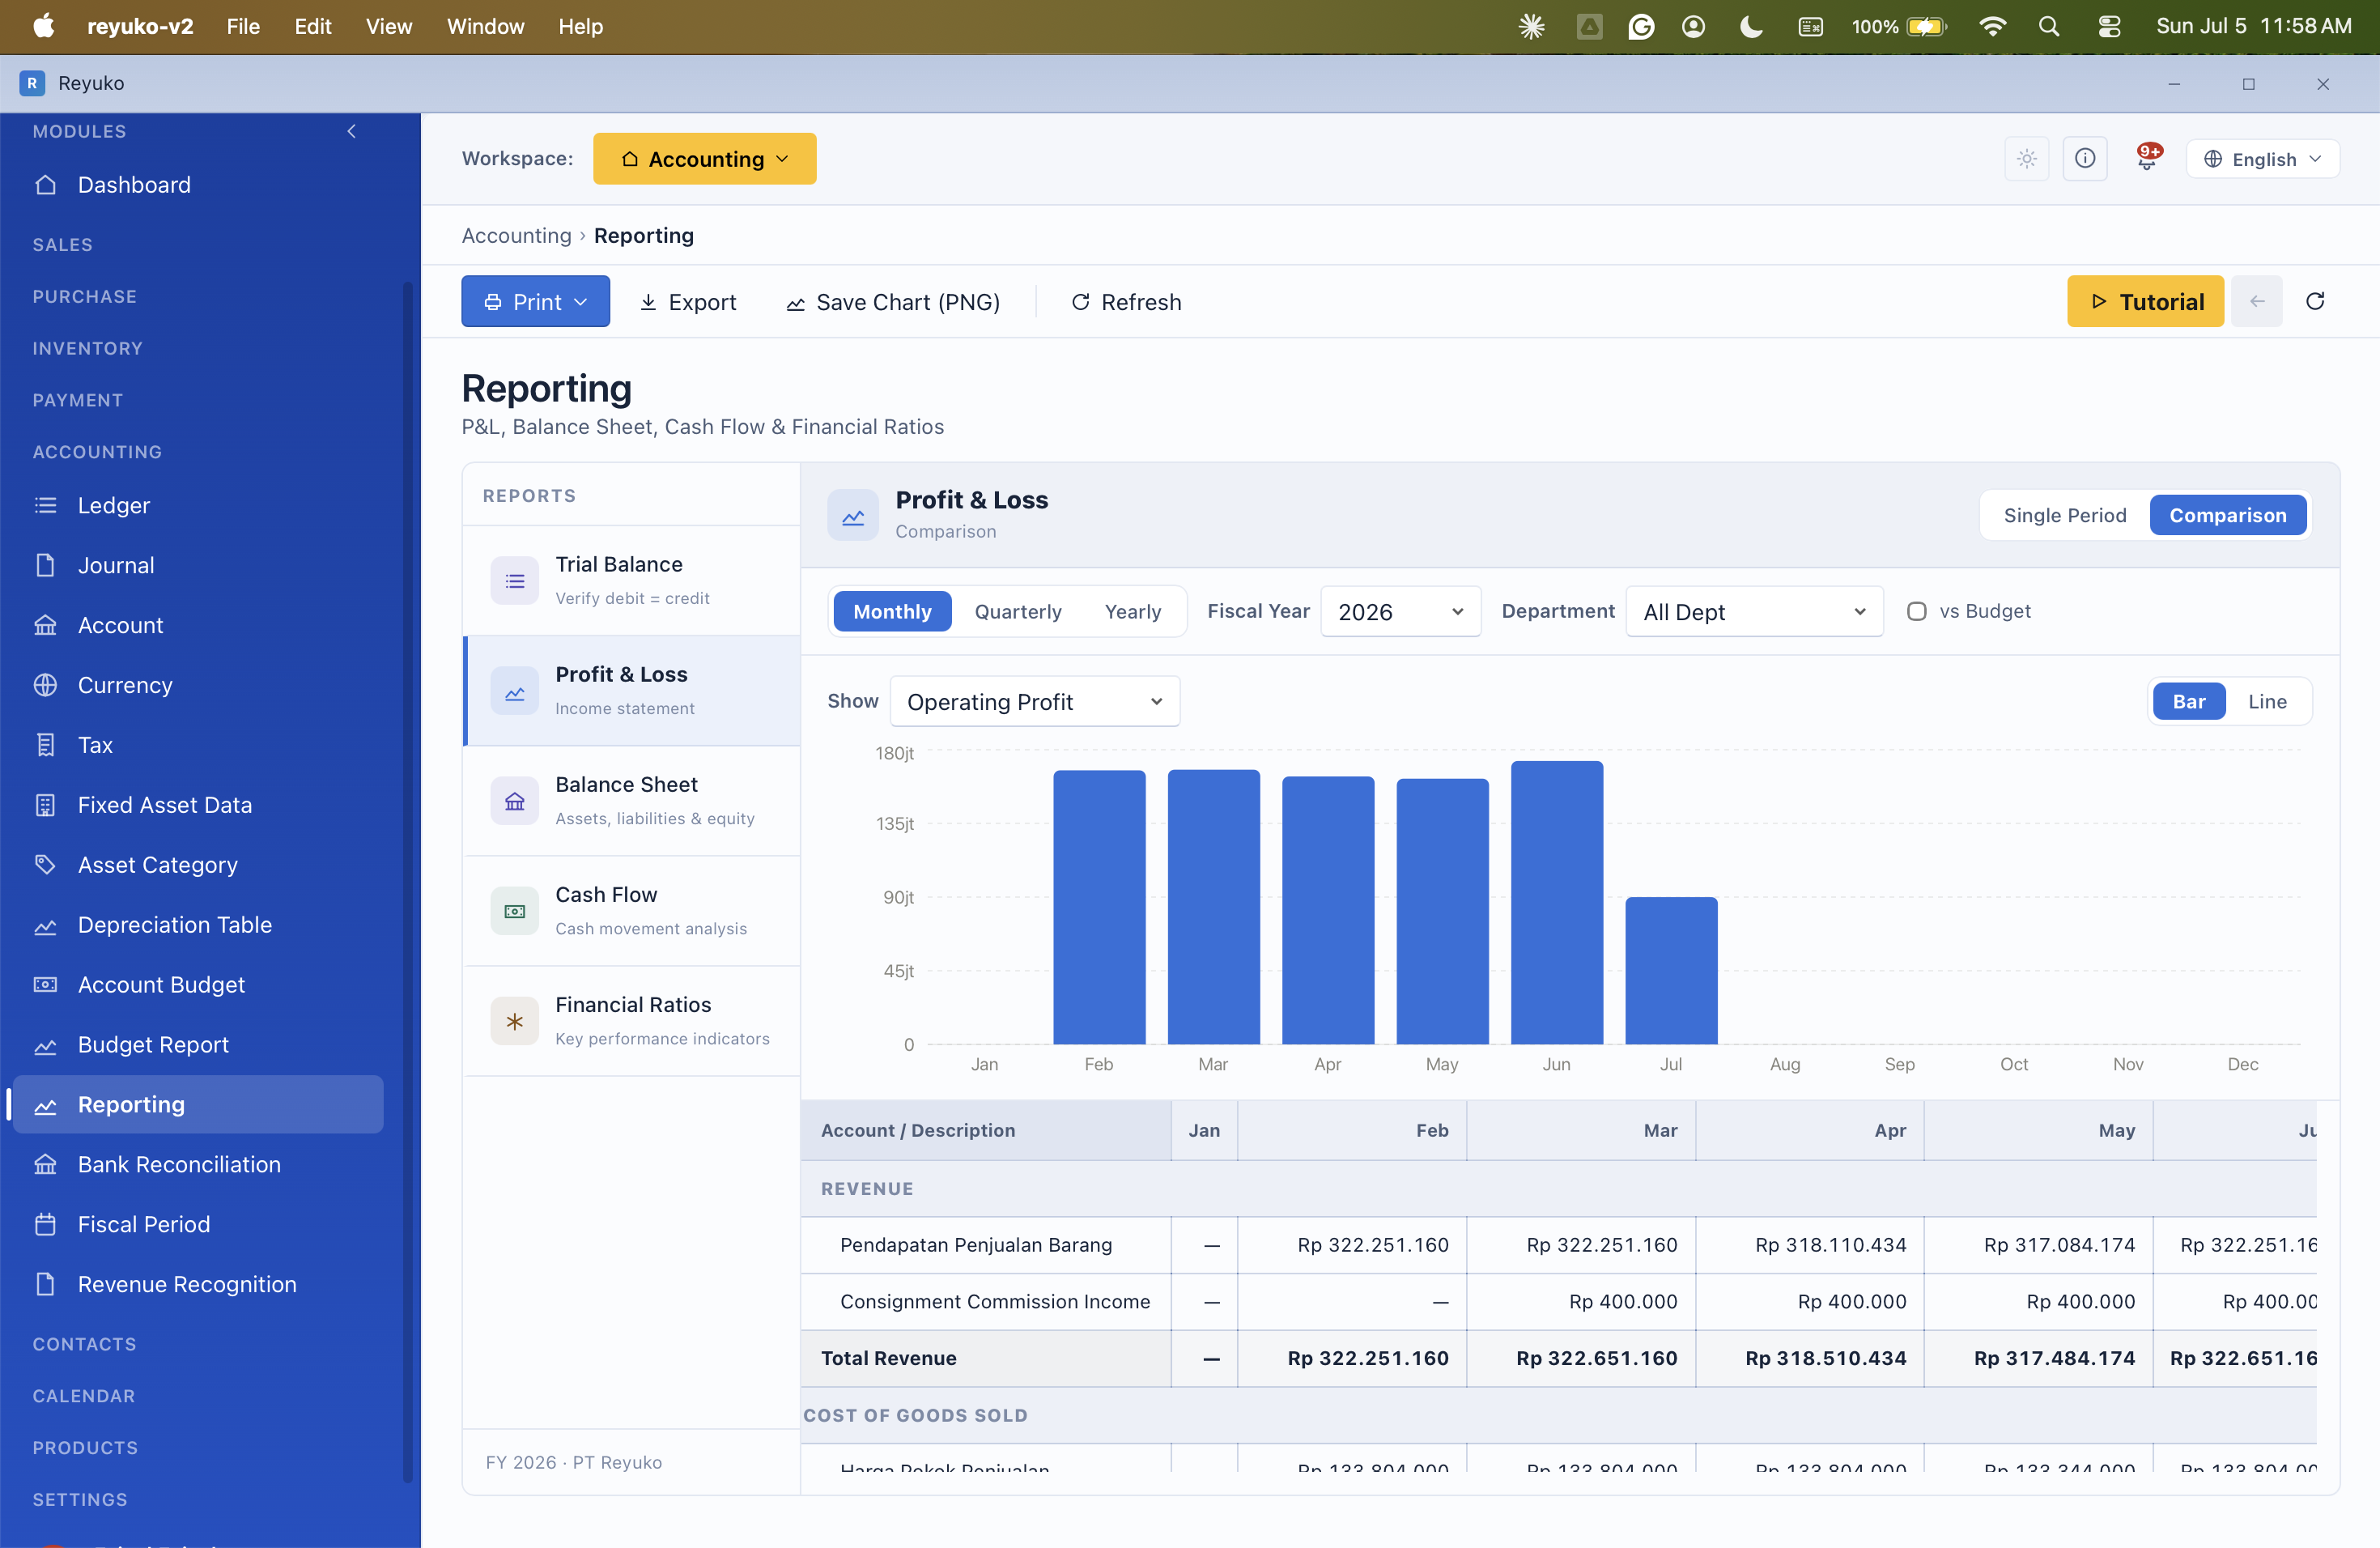Switch to Single Period view

tap(2064, 515)
